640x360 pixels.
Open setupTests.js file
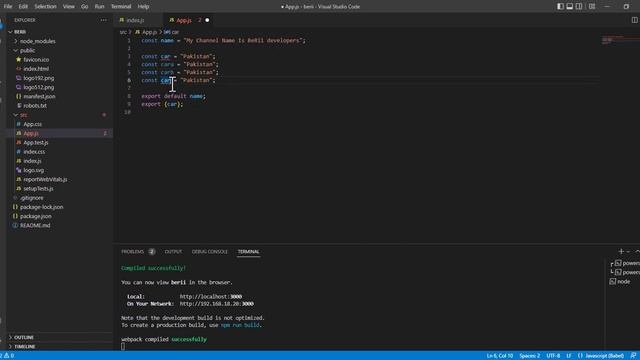(38, 189)
